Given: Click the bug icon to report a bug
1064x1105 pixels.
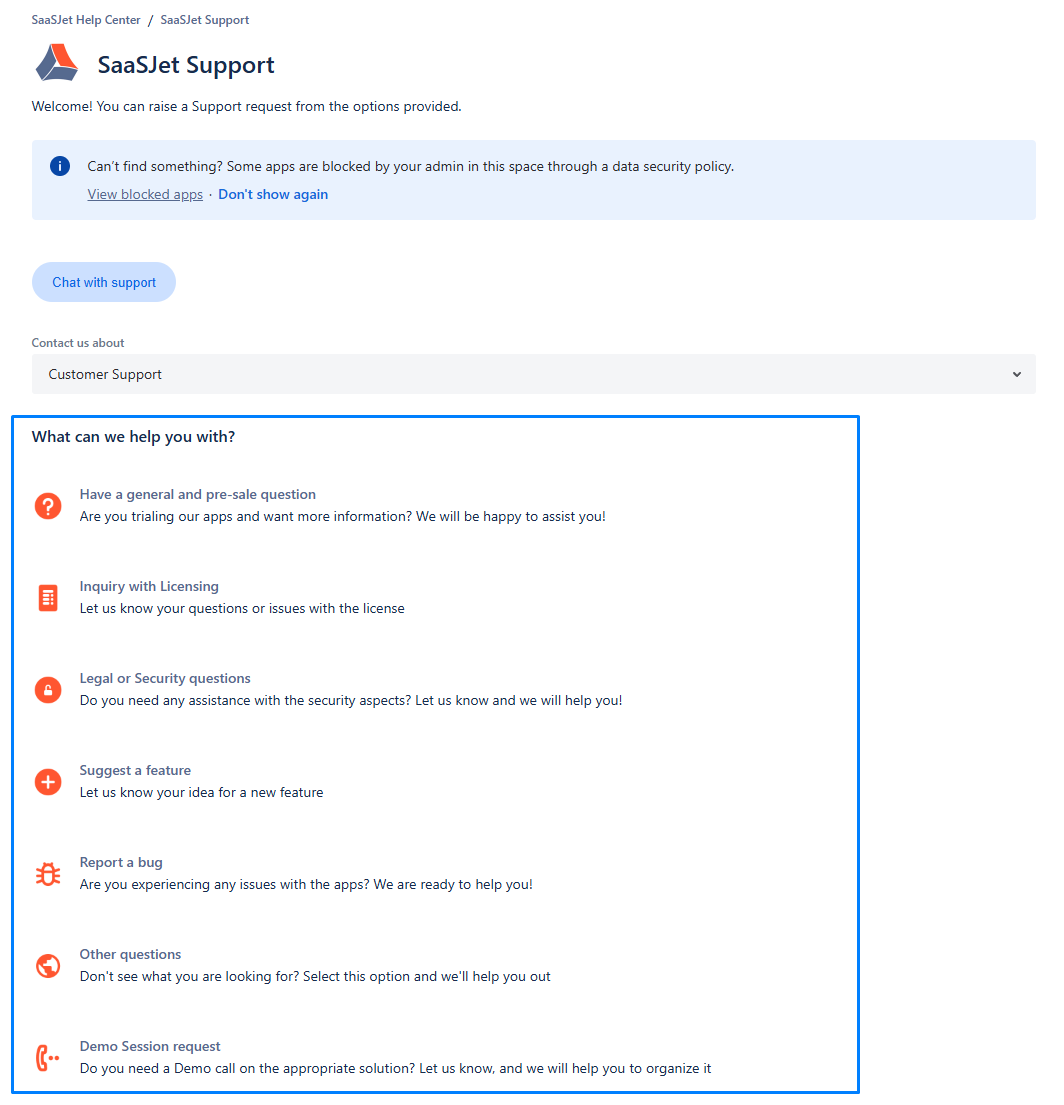Looking at the screenshot, I should (48, 874).
